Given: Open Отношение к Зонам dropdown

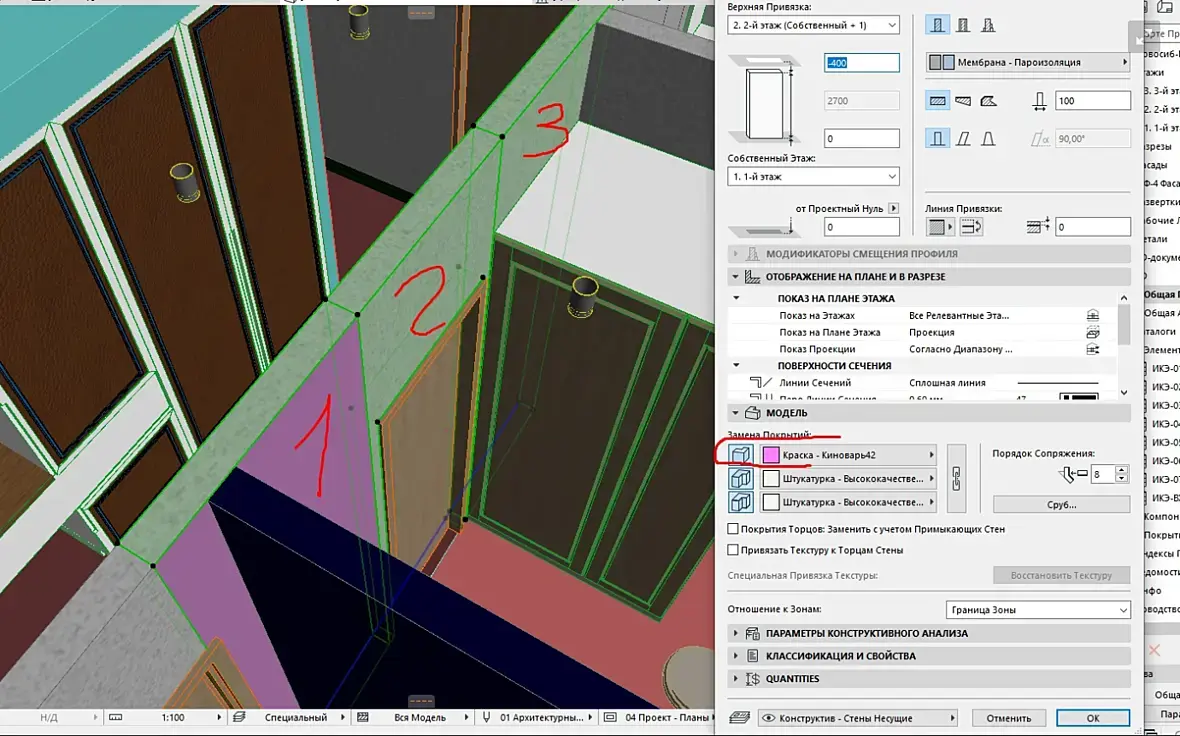Looking at the screenshot, I should [1038, 610].
